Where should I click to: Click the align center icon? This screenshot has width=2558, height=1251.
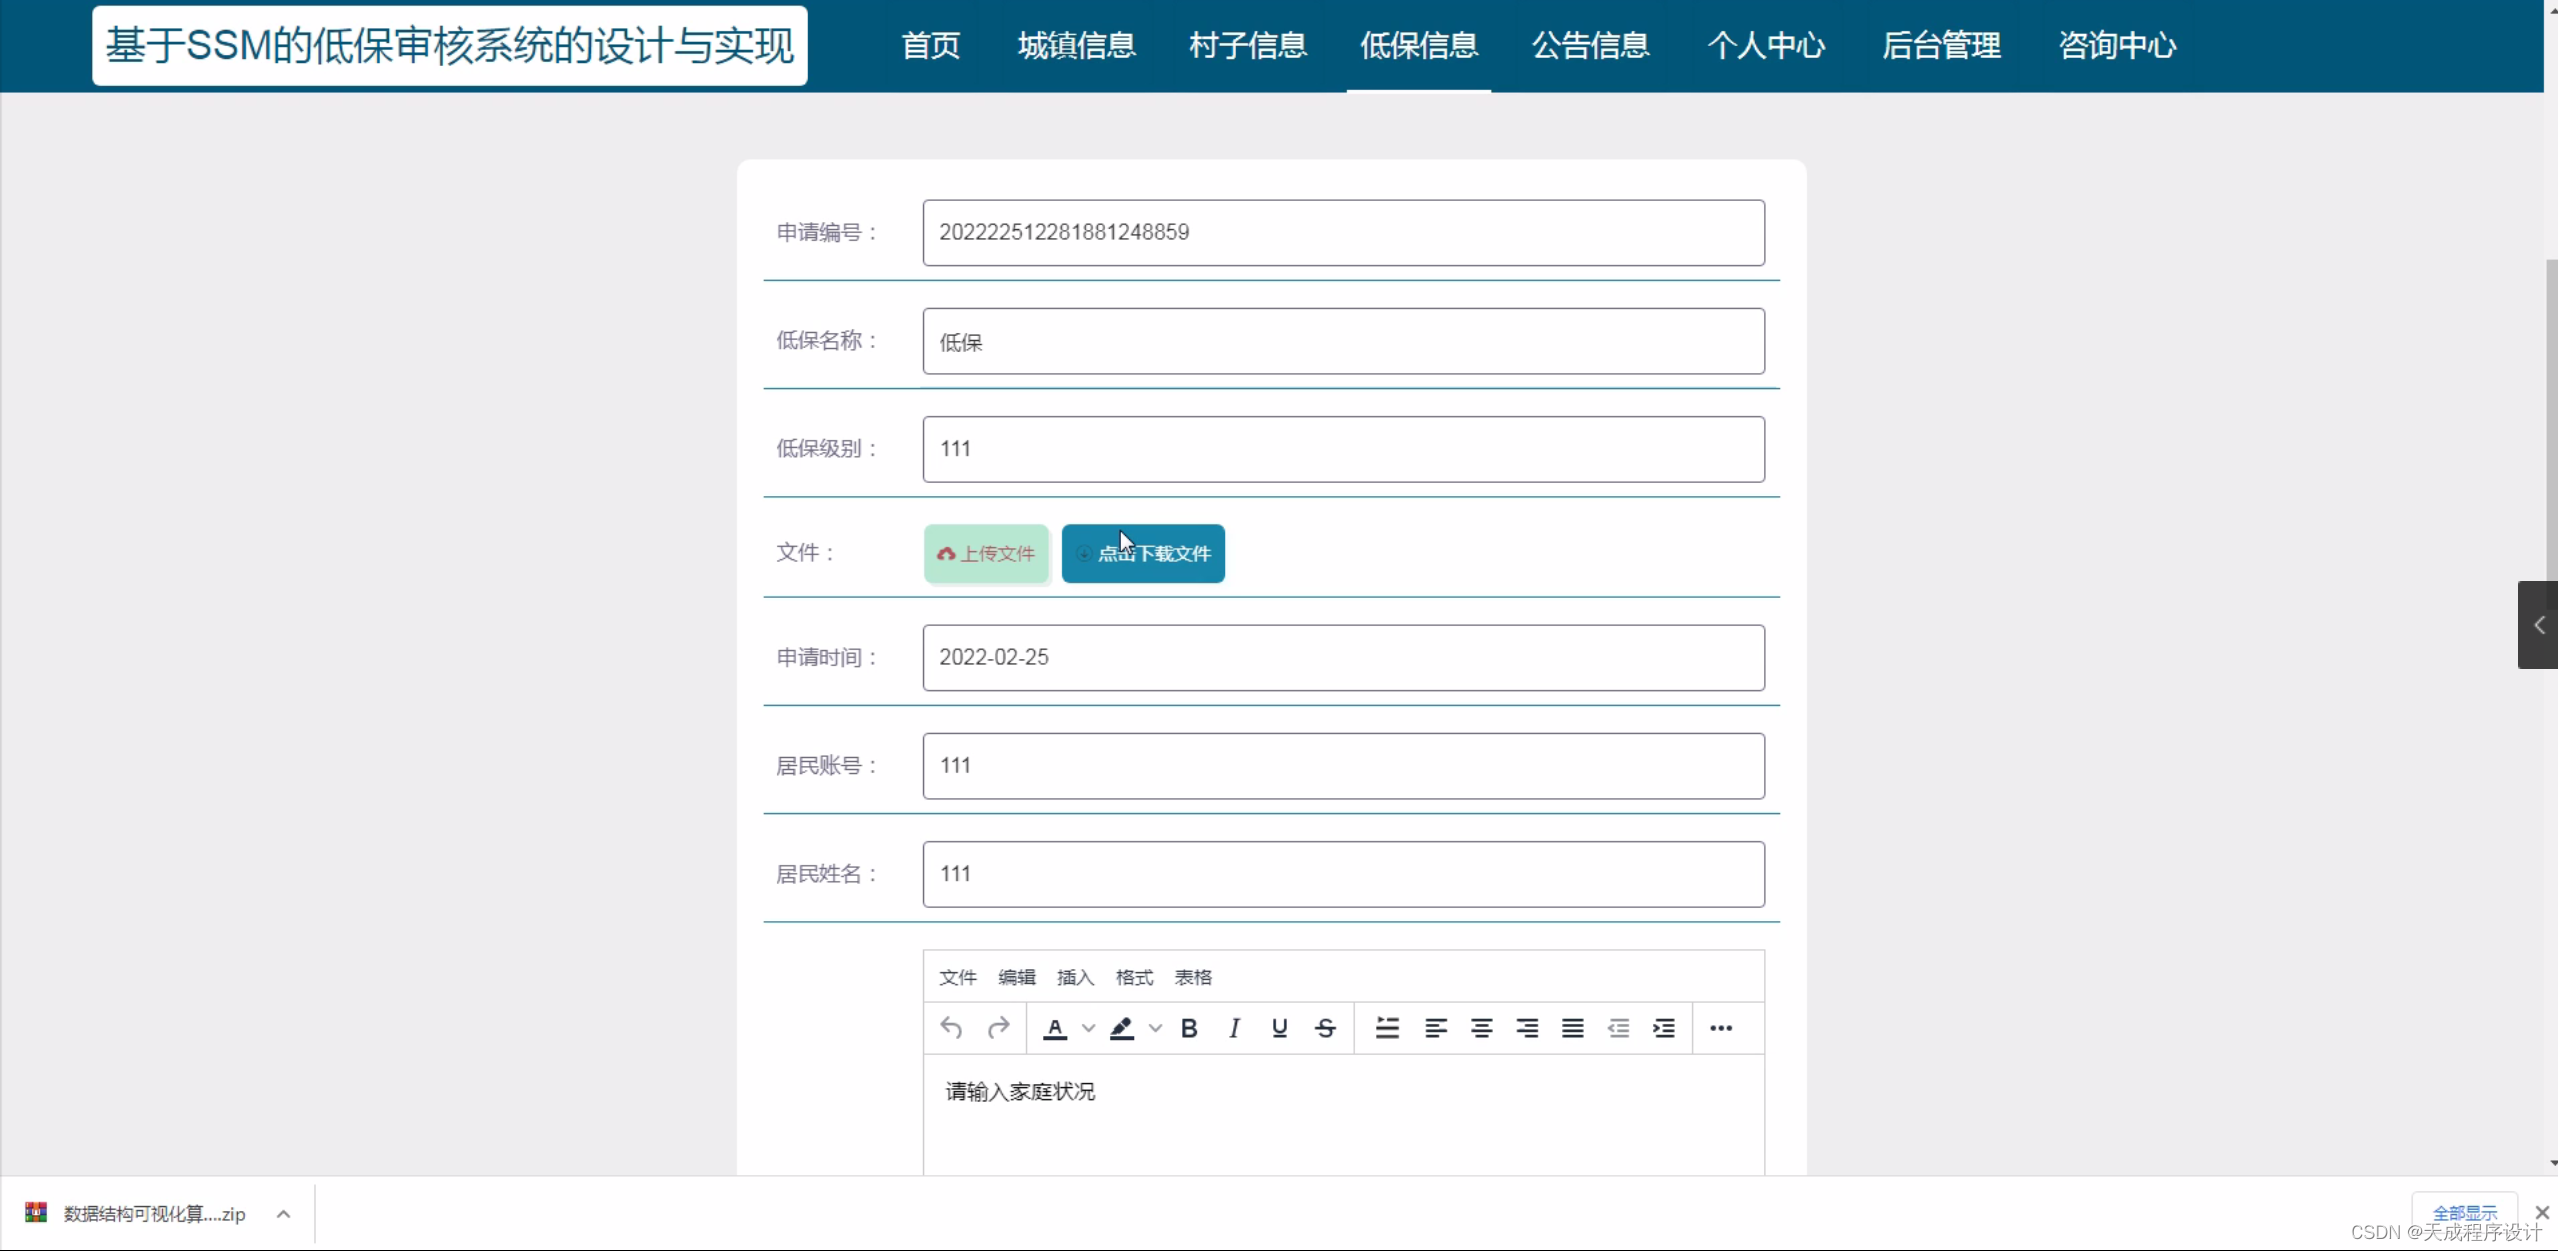[1480, 1028]
